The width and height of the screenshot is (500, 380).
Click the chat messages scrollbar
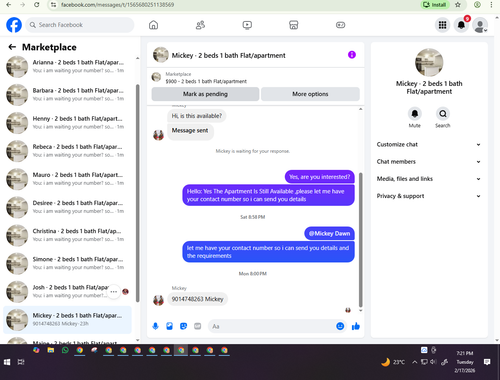360,240
